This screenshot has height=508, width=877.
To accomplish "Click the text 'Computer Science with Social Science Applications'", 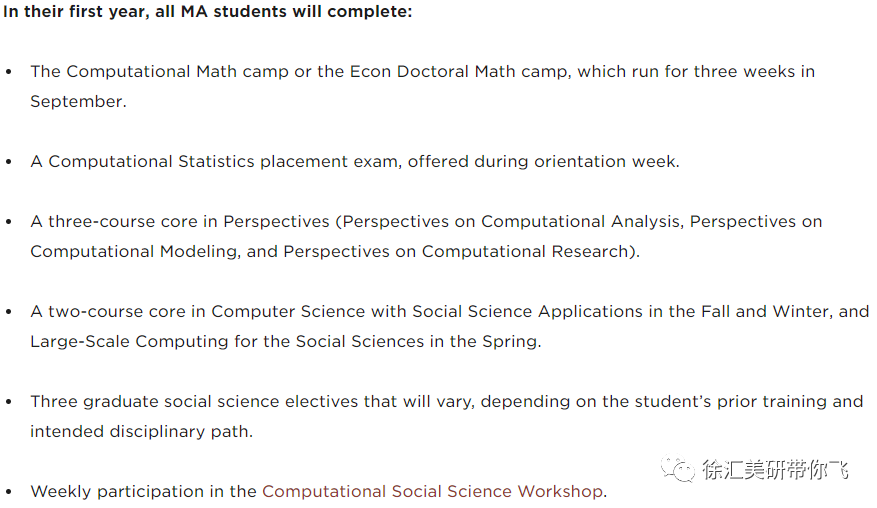I will click(427, 311).
